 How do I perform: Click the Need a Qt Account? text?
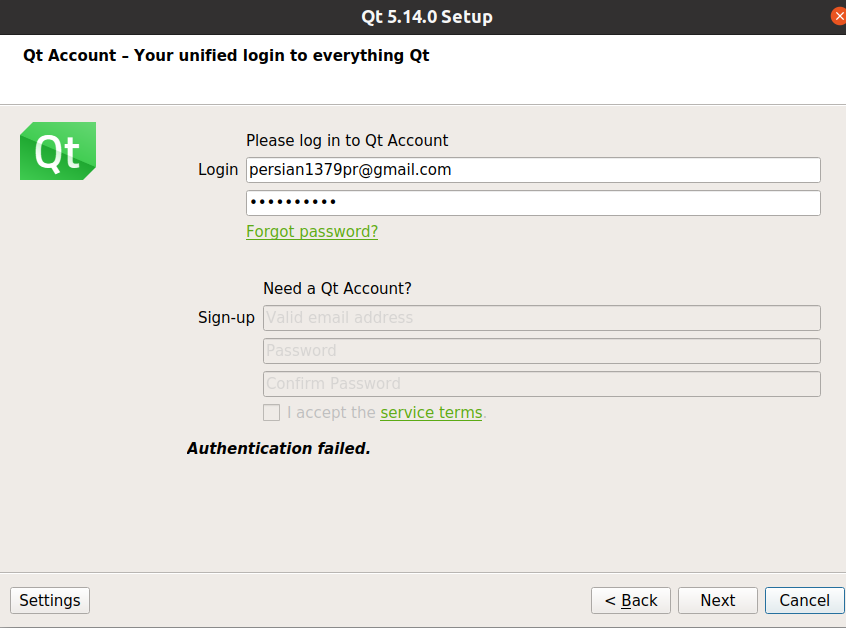(337, 289)
